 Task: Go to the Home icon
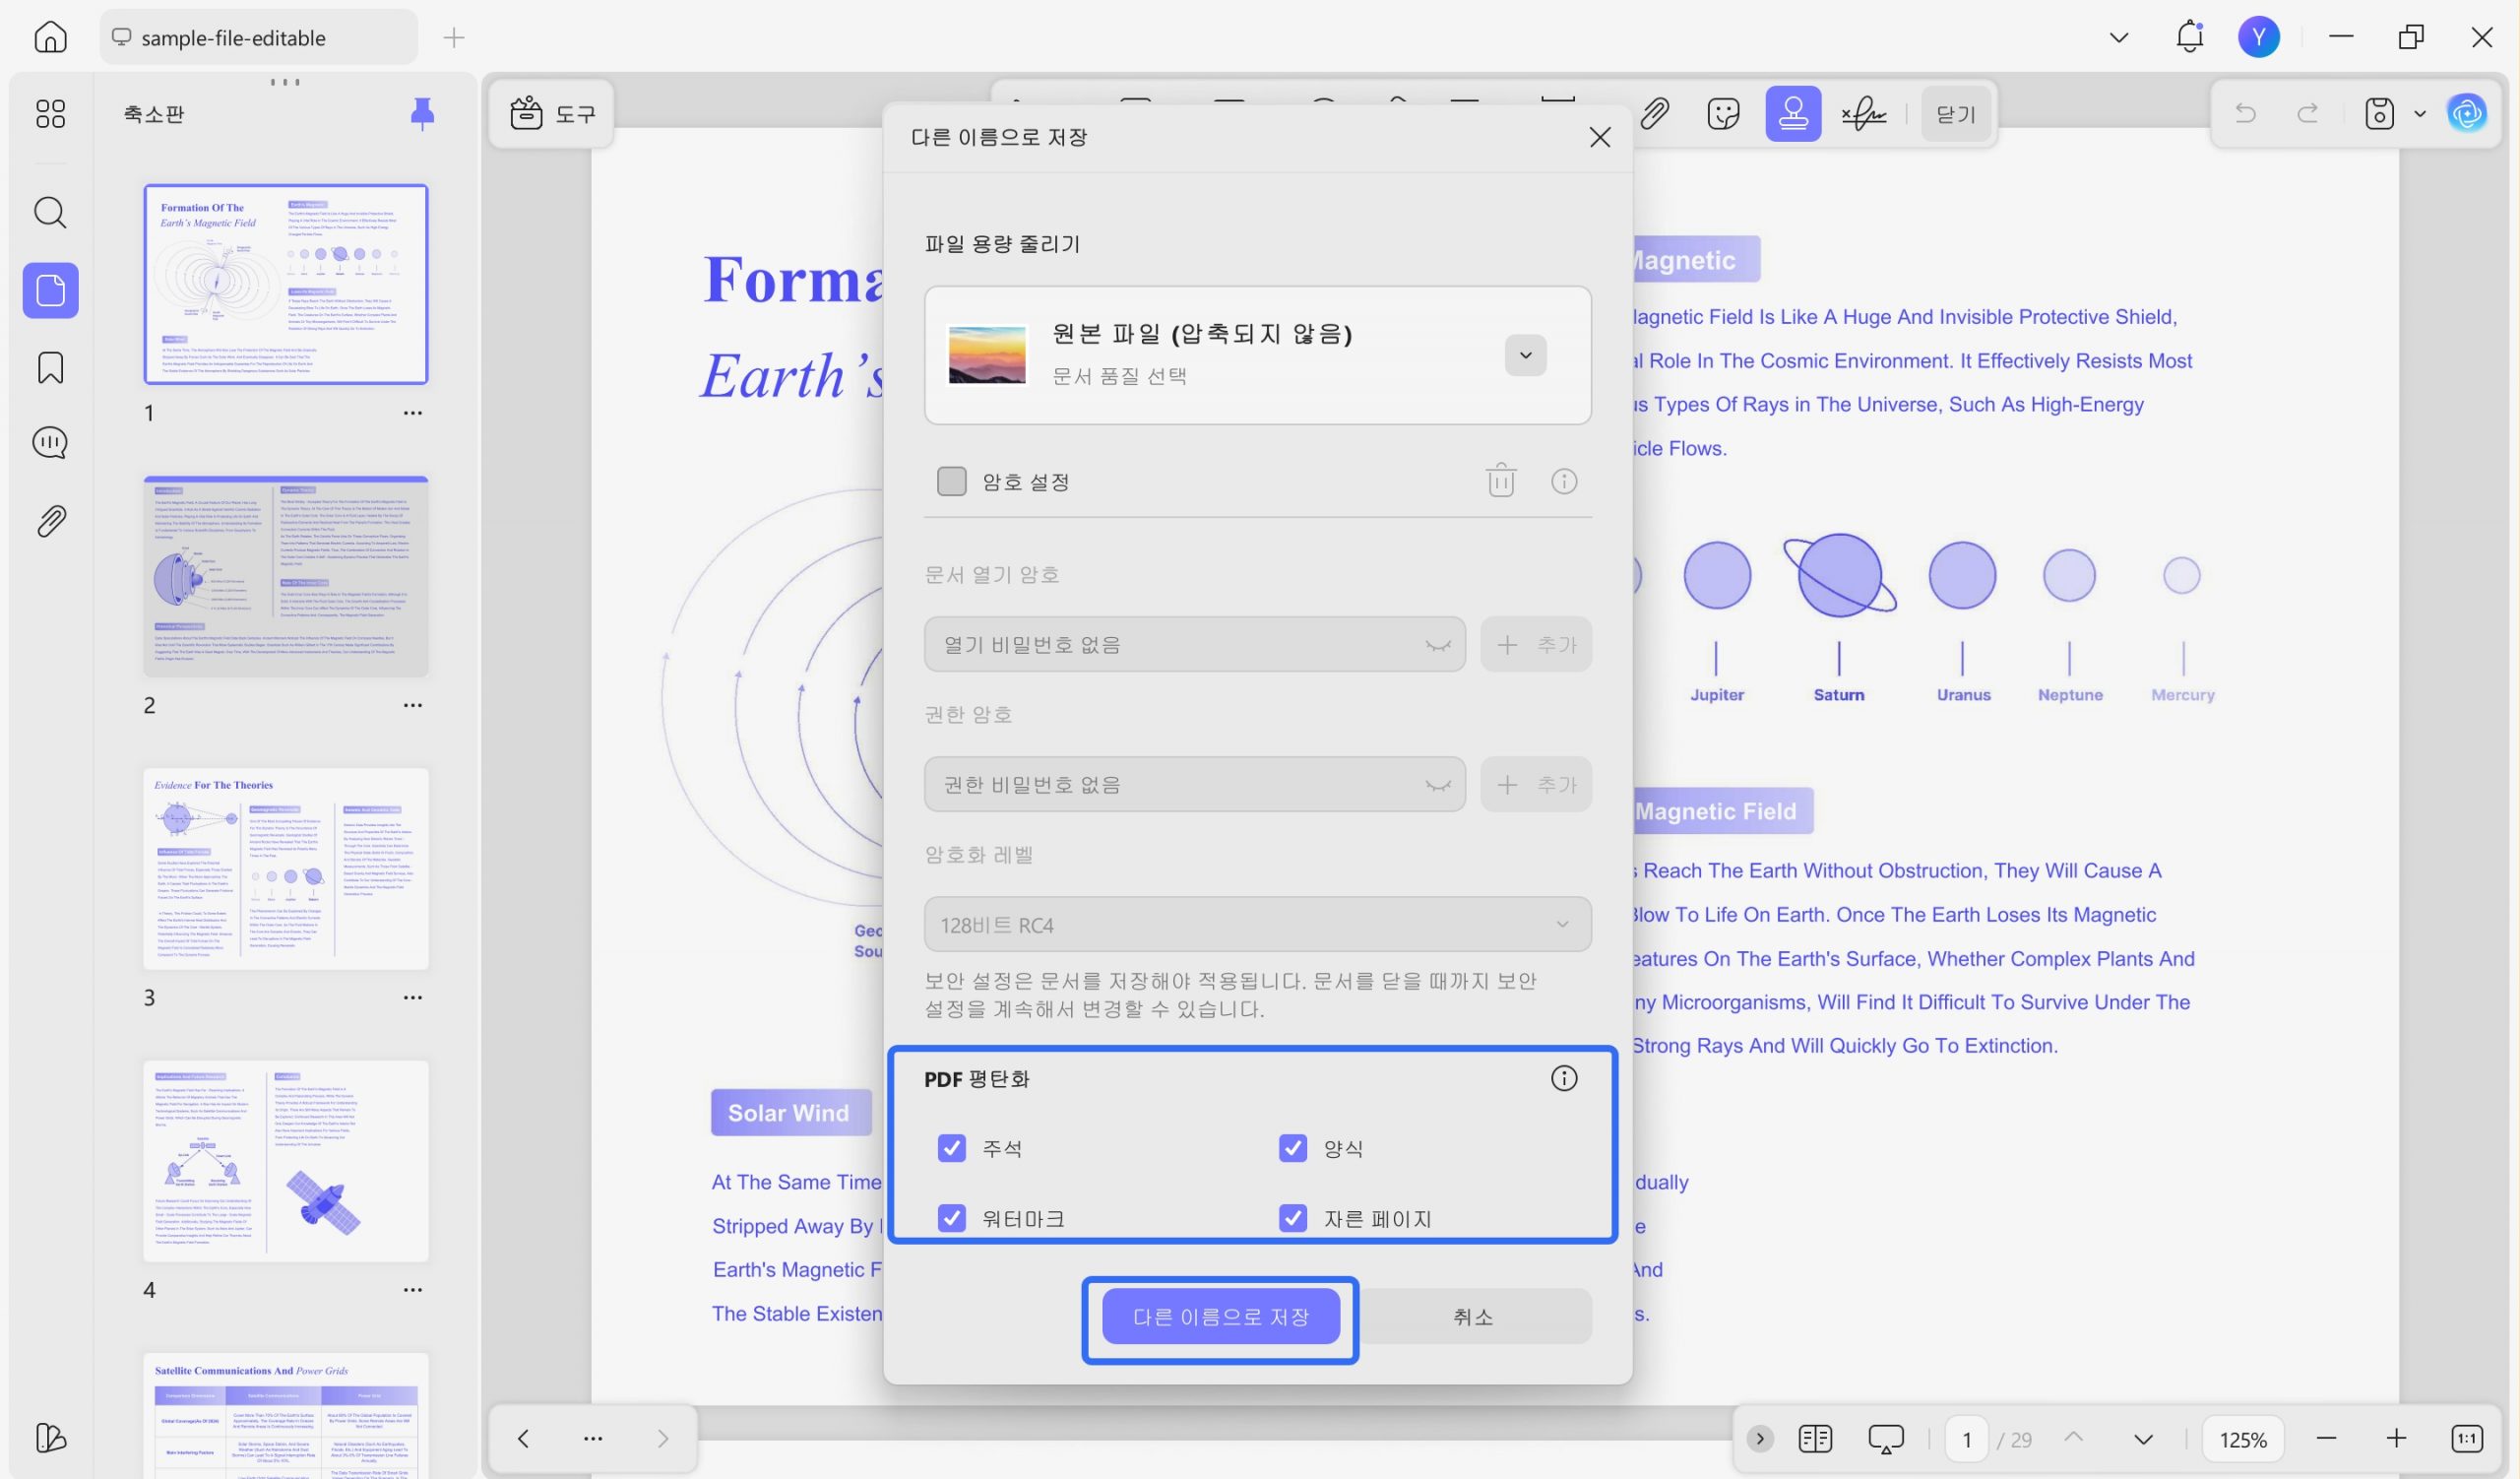click(50, 37)
